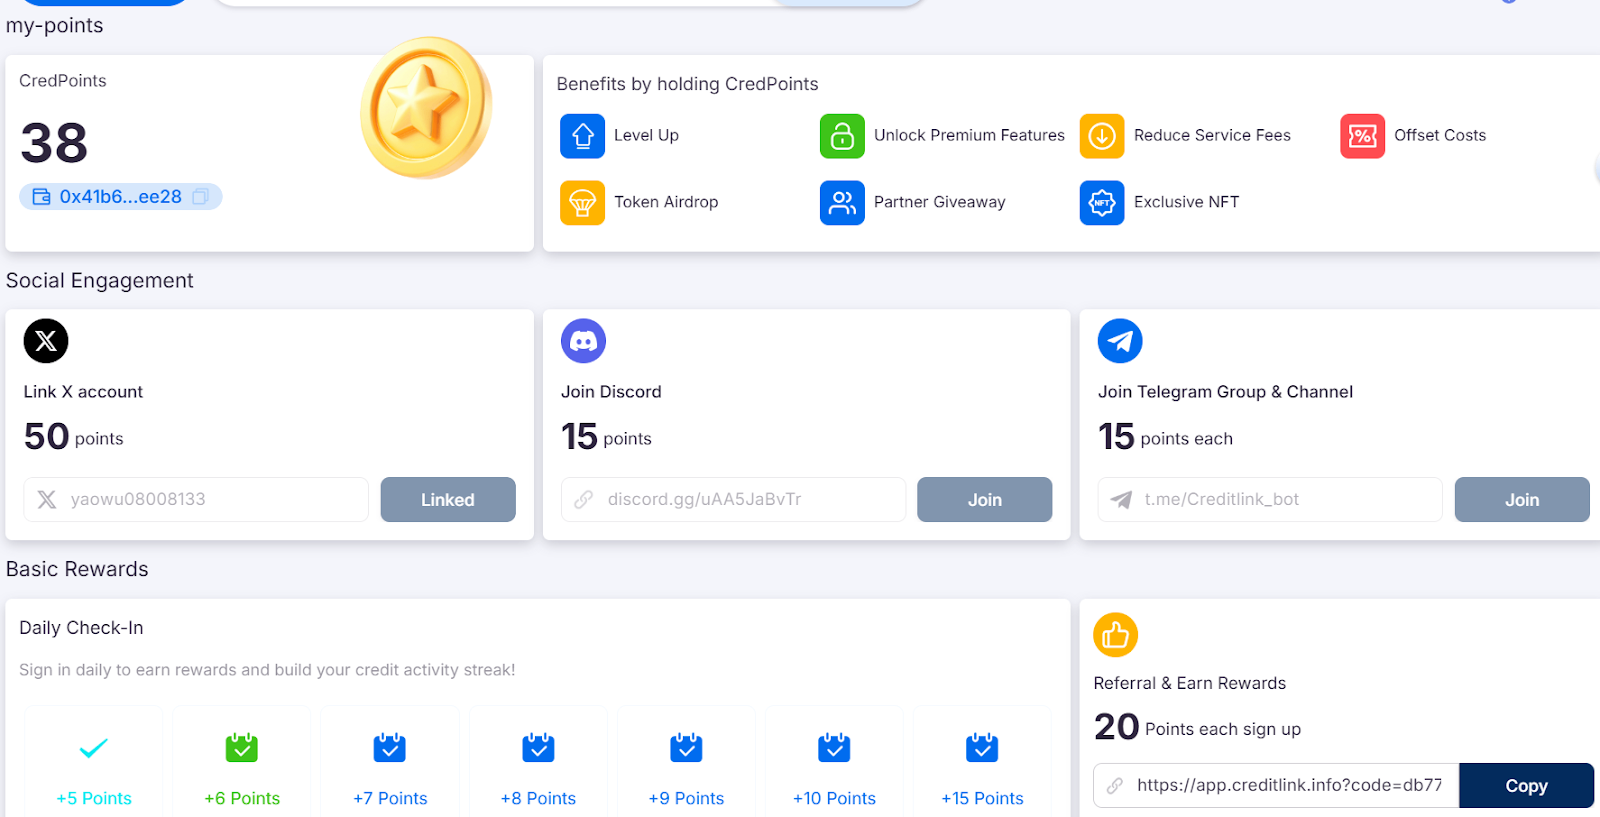Click the Token Airdrop parachute icon
The image size is (1600, 817).
582,203
